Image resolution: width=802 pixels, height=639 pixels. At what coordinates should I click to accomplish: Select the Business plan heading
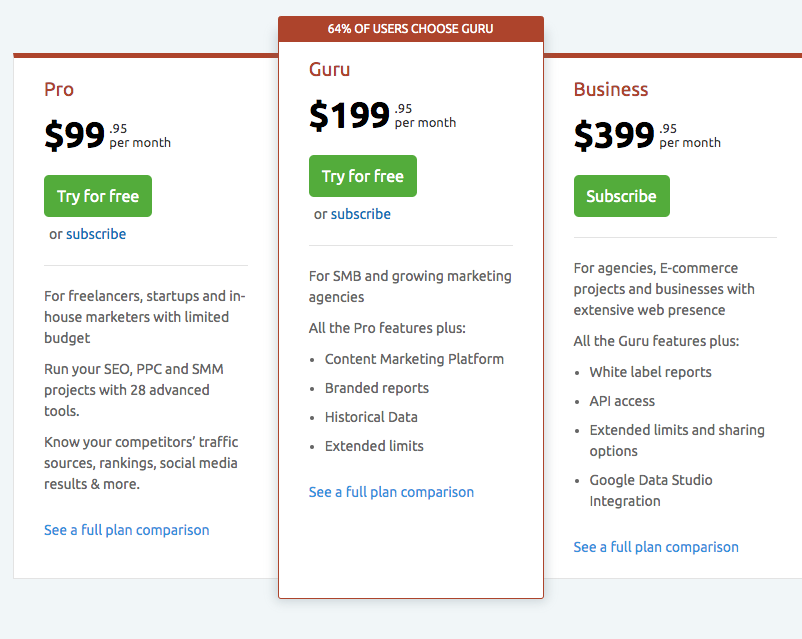coord(611,89)
